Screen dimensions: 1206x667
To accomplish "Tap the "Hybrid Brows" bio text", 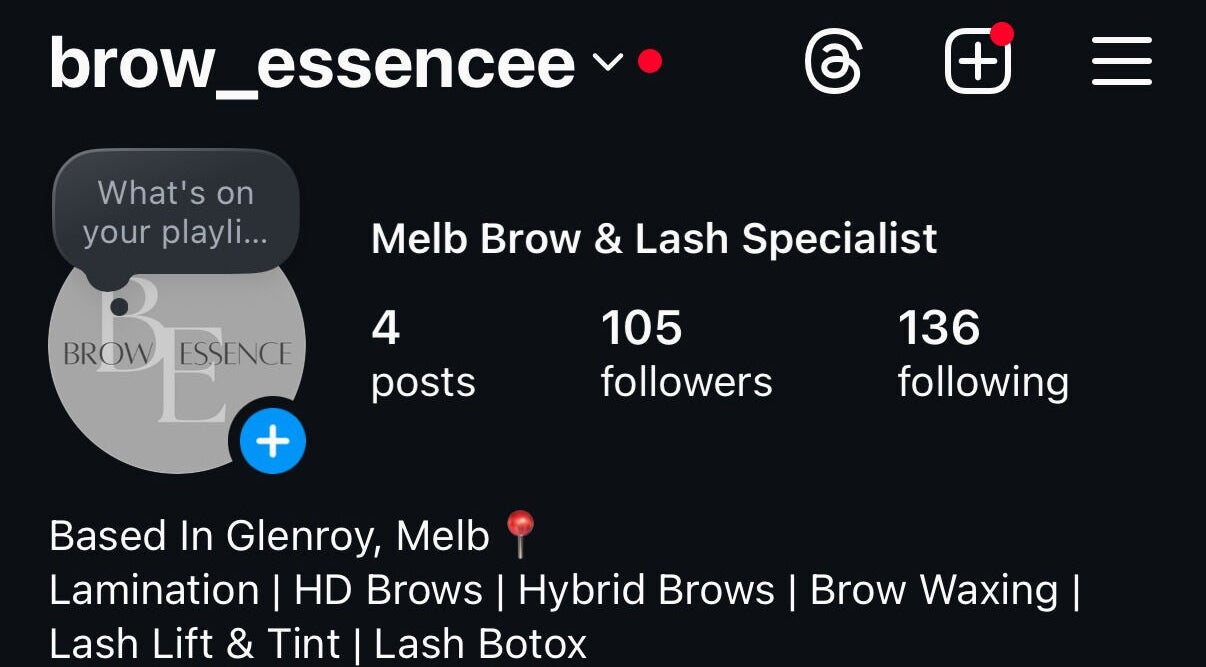I will click(x=646, y=590).
